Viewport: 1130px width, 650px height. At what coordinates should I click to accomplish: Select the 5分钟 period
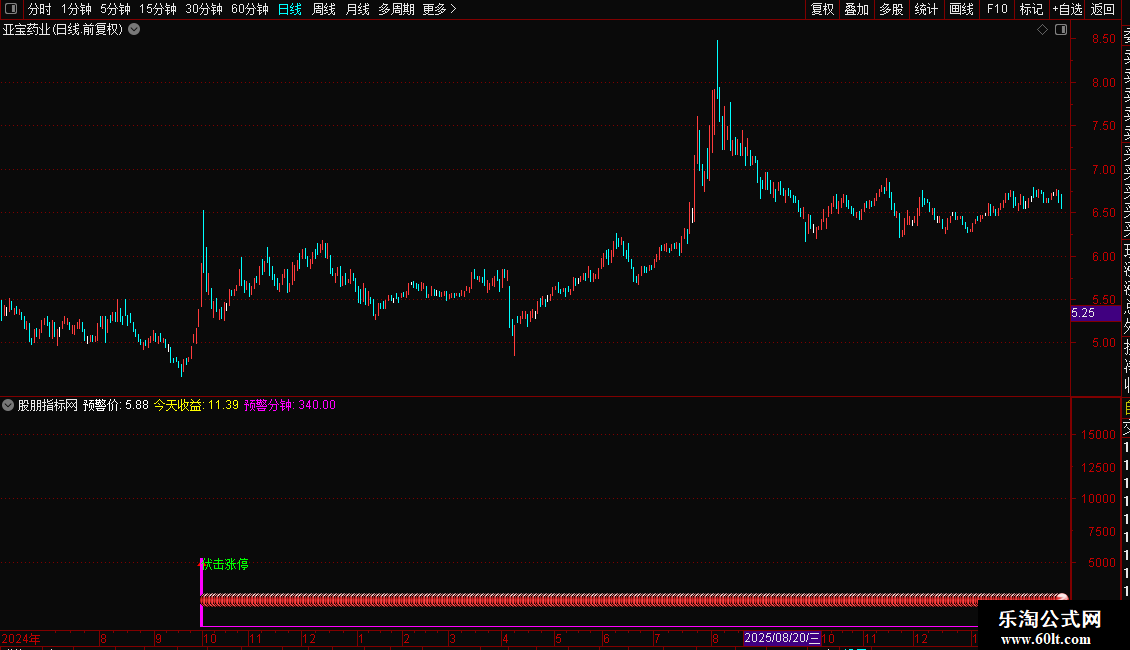(x=115, y=9)
